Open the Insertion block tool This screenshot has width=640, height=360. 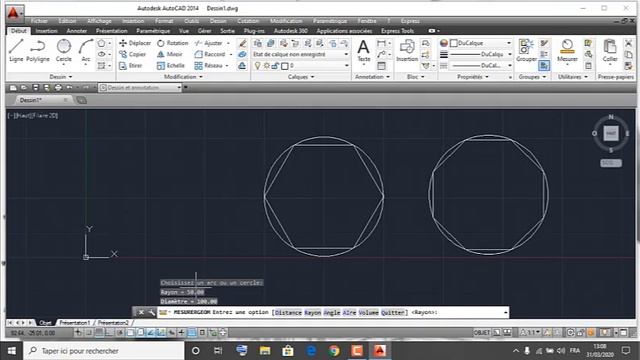tap(407, 51)
